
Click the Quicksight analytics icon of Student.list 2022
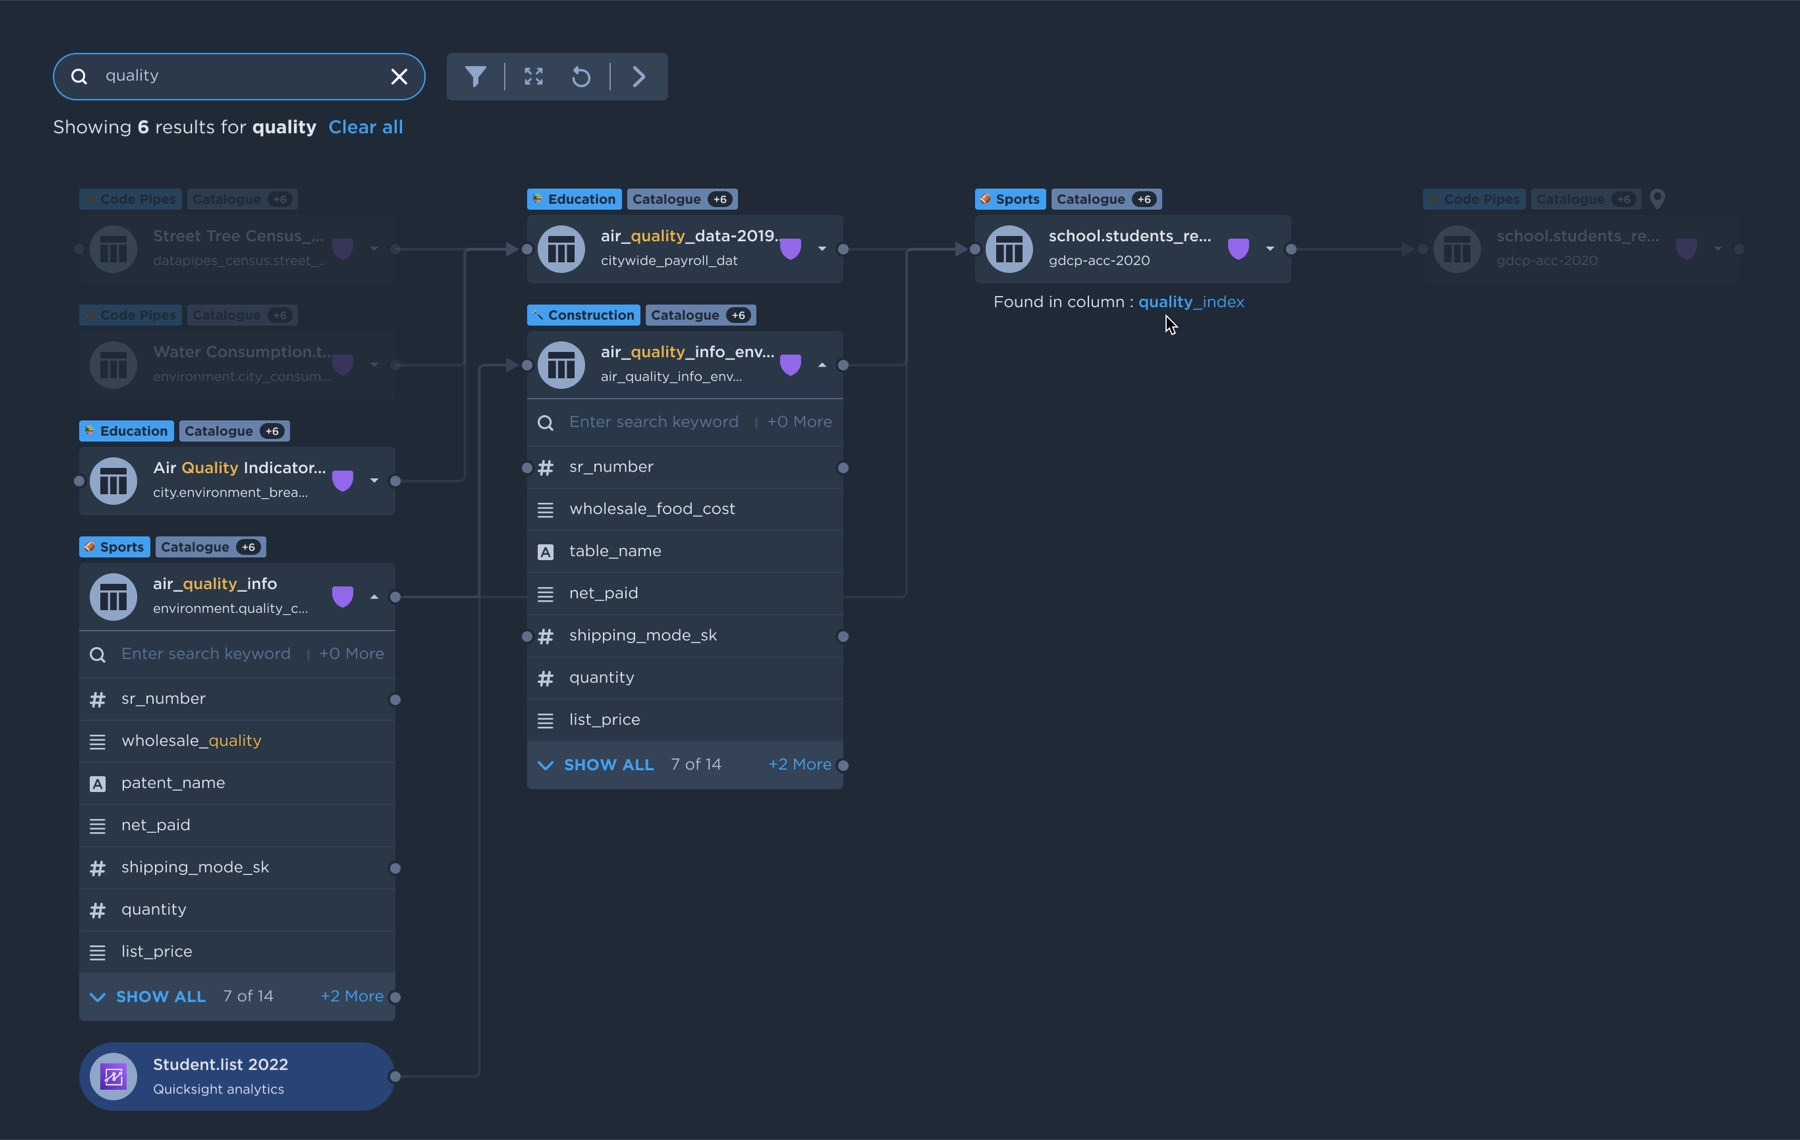(x=113, y=1077)
